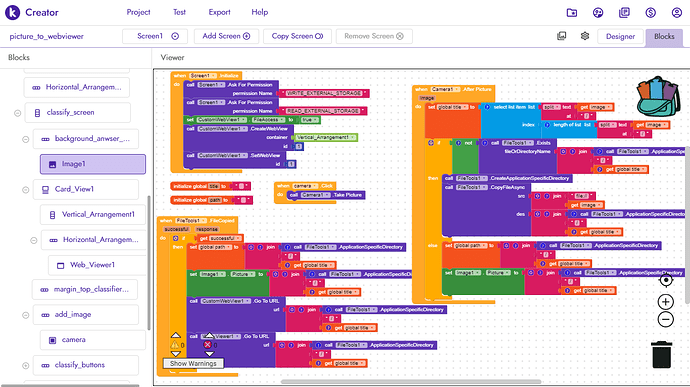Click the Add Screen button

tap(226, 36)
